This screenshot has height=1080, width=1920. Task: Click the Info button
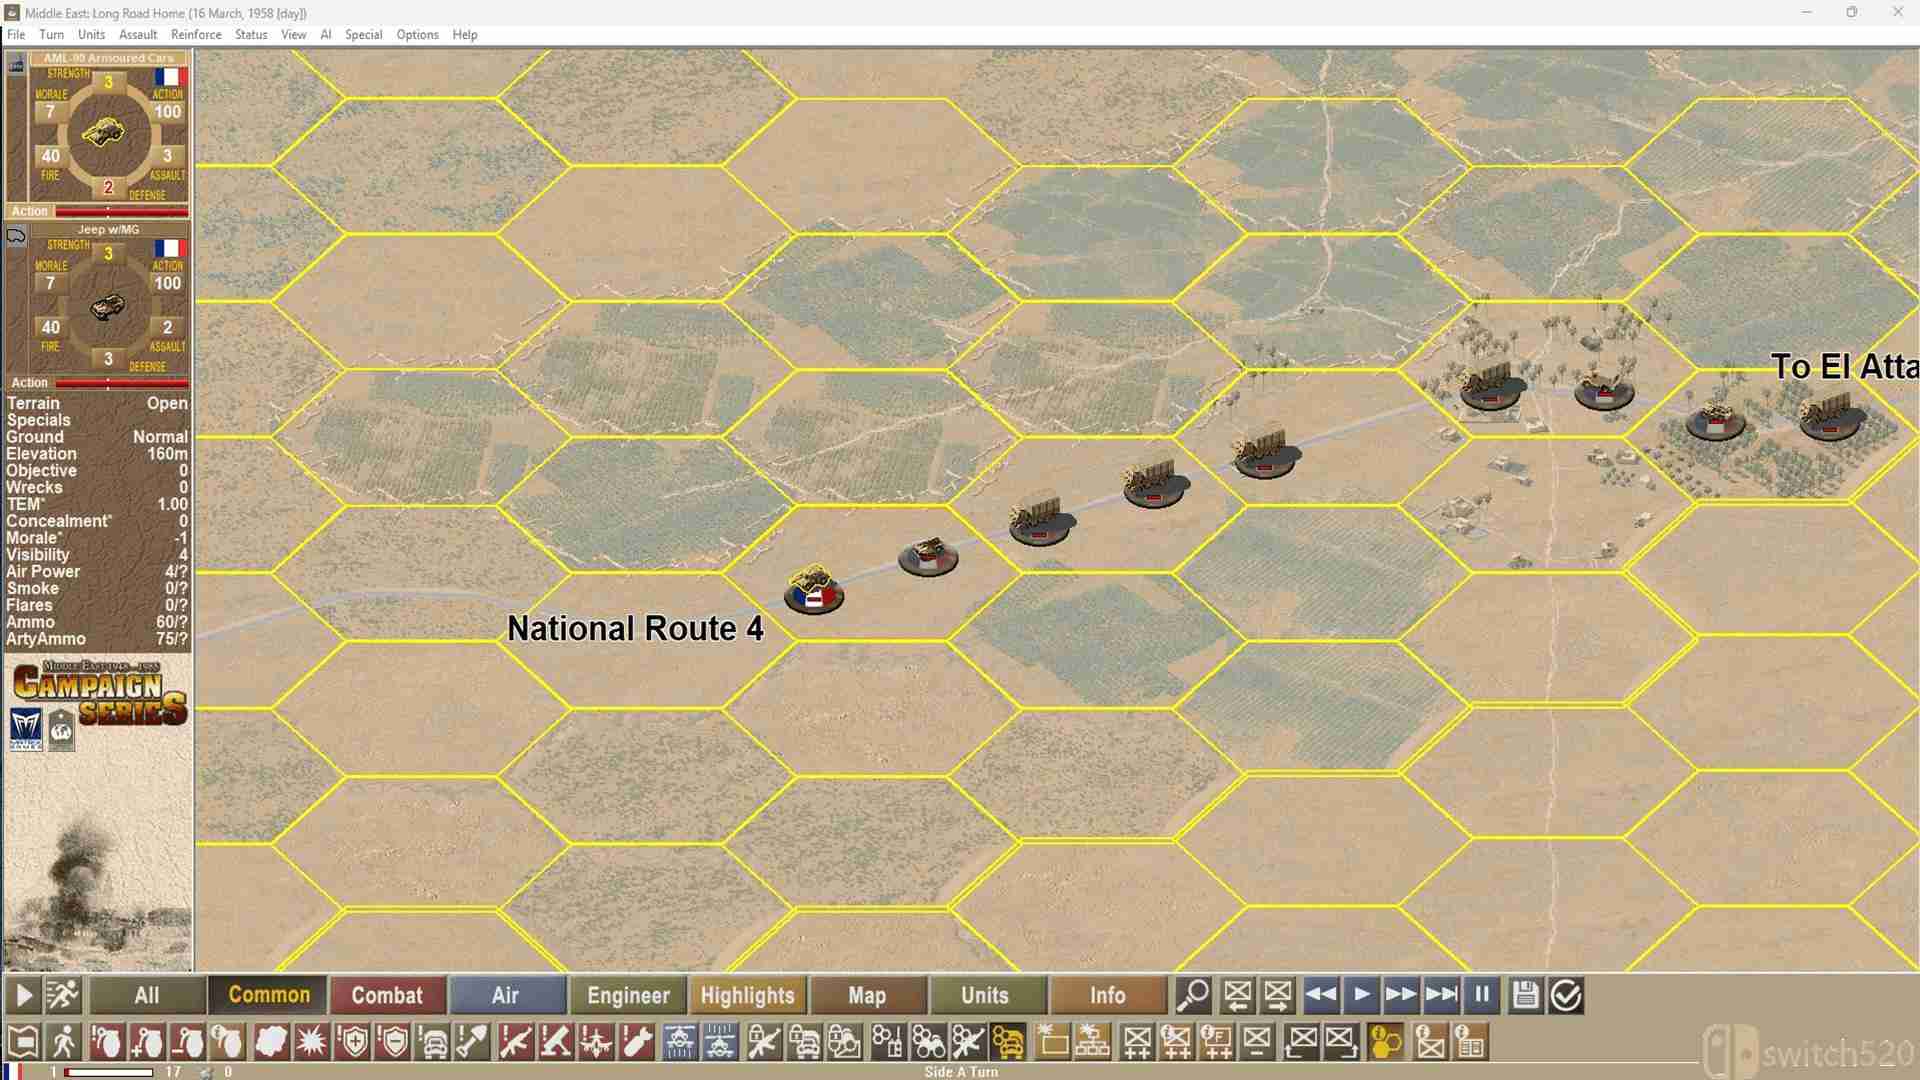(1107, 995)
